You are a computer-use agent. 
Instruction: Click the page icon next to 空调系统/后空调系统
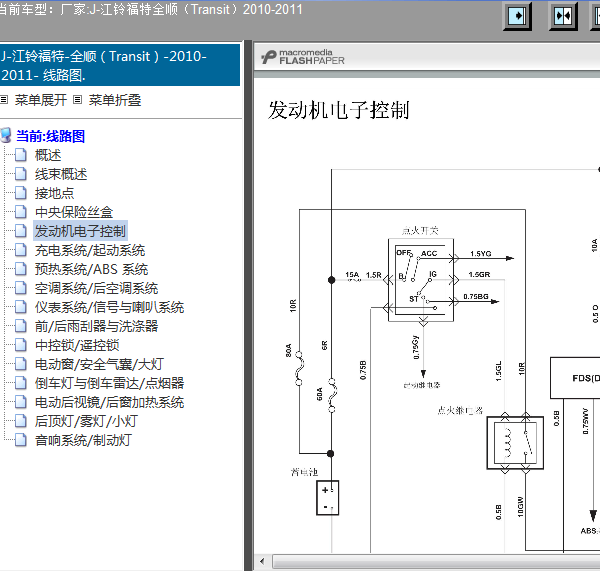tap(21, 288)
